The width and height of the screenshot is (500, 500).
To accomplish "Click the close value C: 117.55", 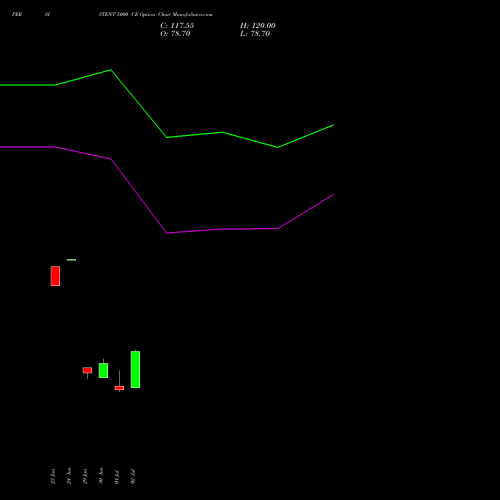I will point(177,26).
